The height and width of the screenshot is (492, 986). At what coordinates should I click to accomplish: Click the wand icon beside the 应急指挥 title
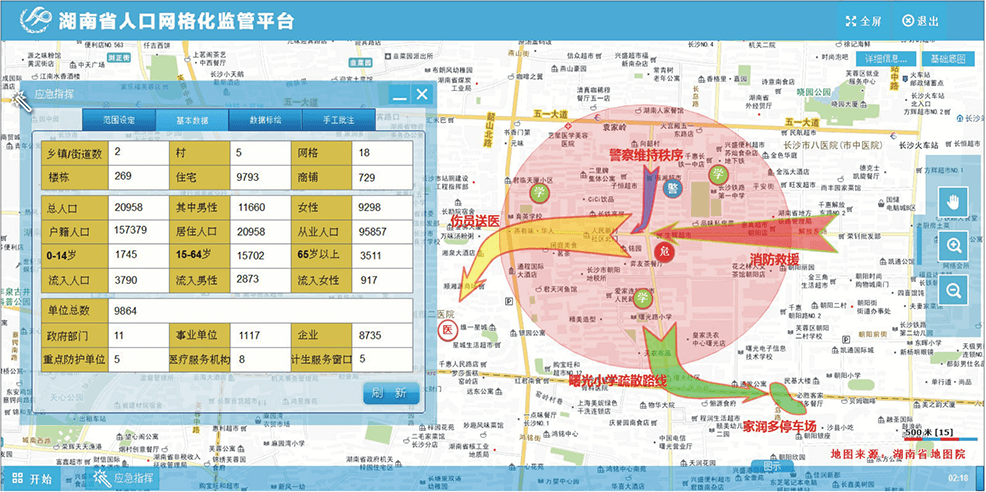pos(21,100)
